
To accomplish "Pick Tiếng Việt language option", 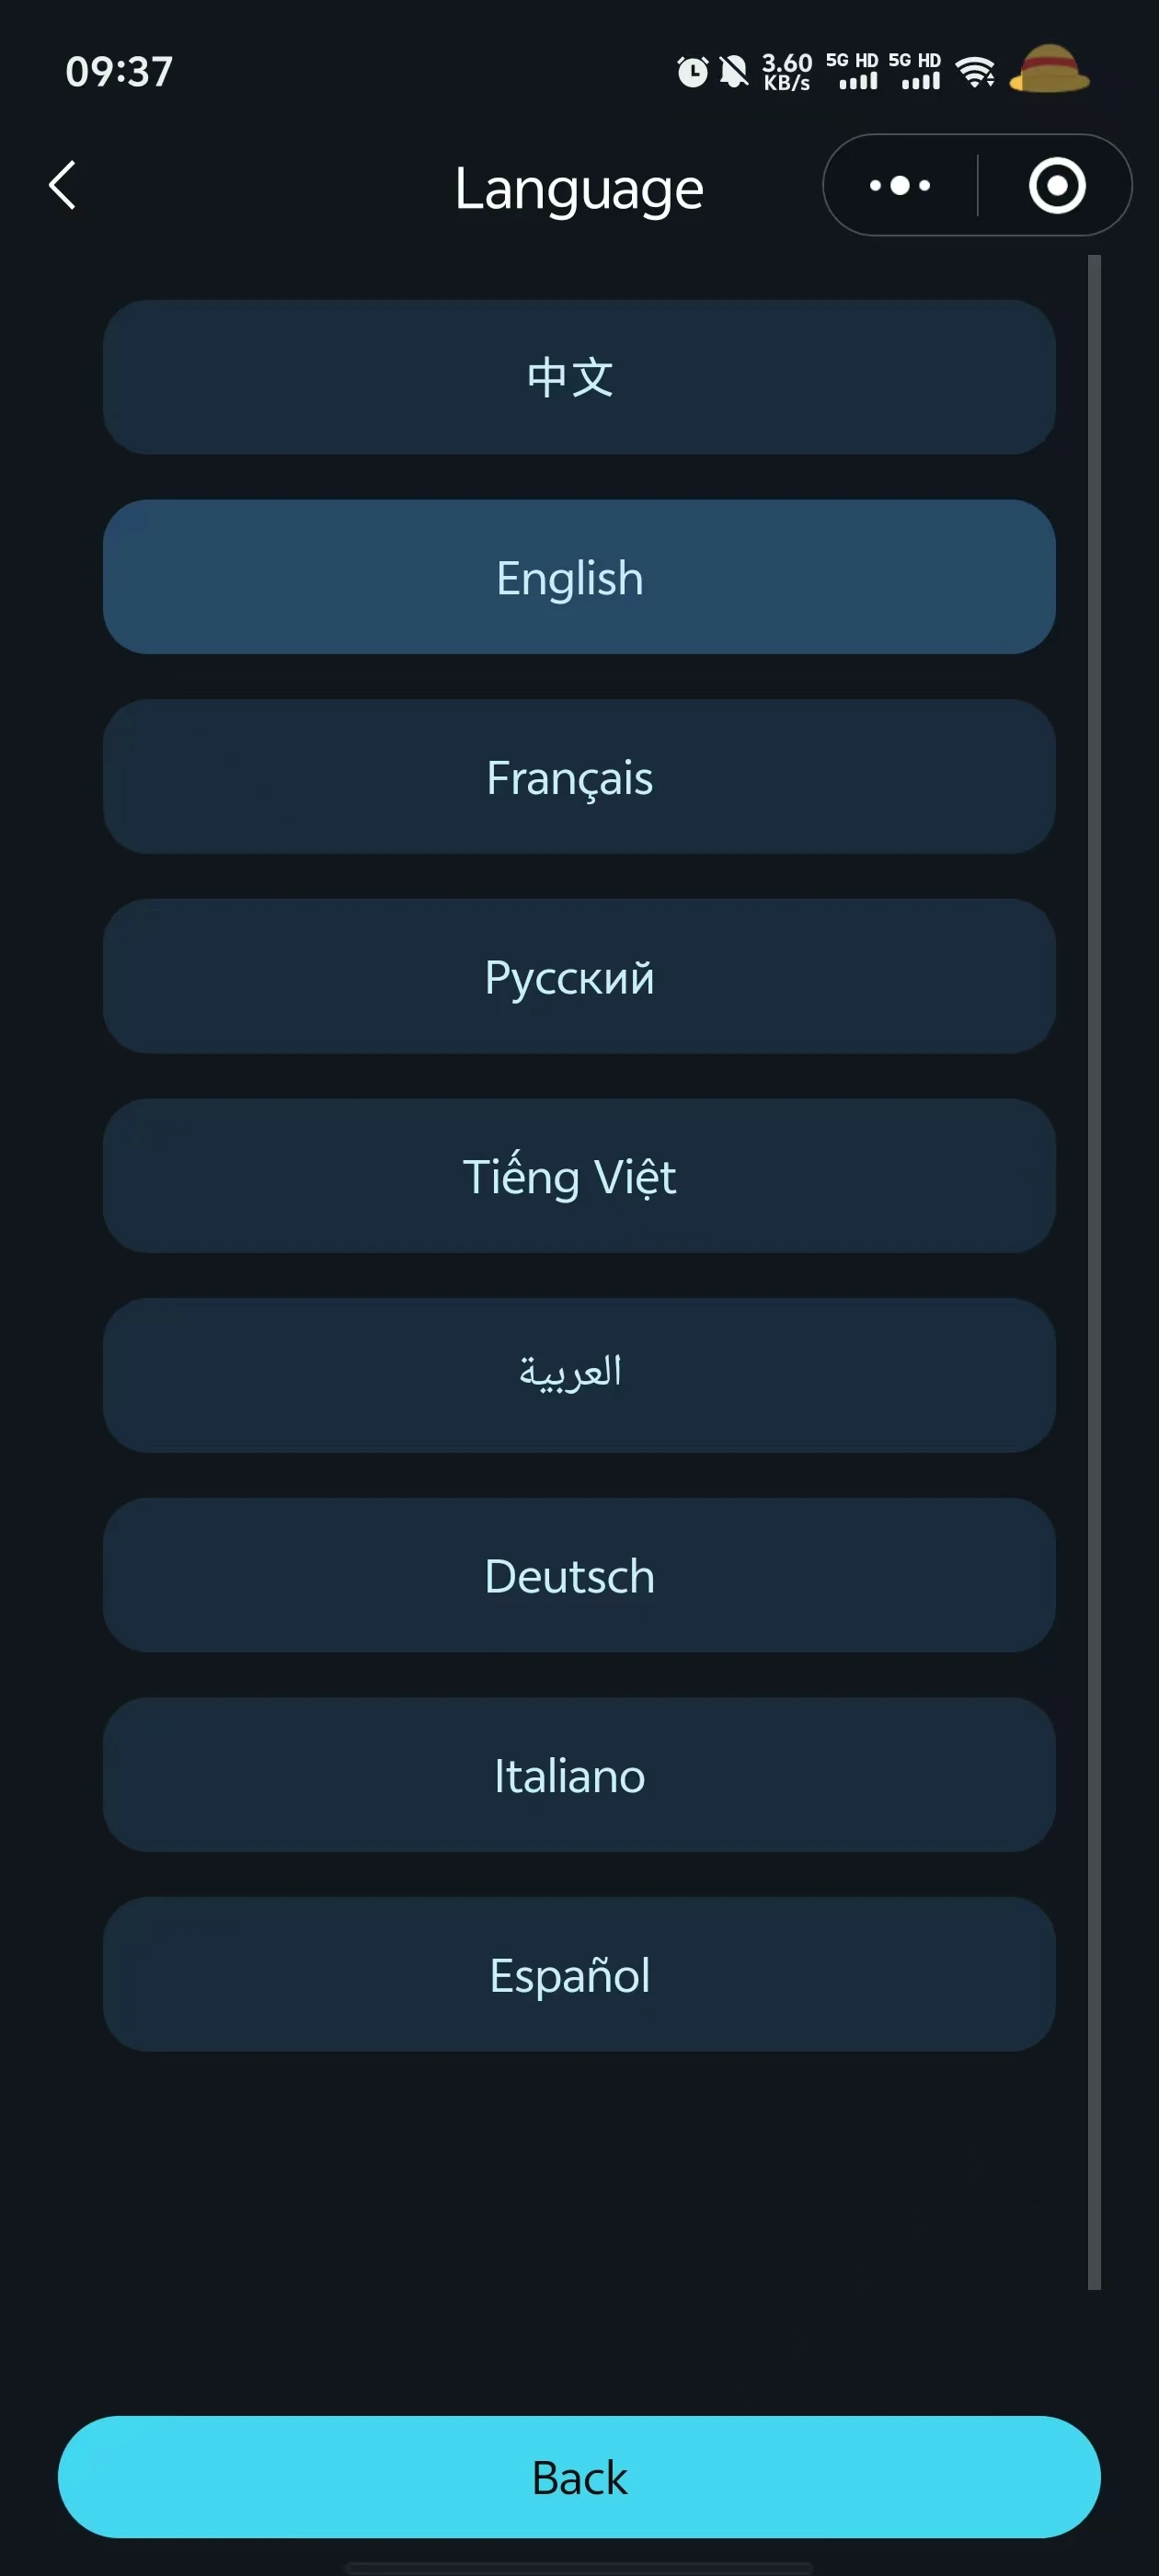I will 579,1176.
